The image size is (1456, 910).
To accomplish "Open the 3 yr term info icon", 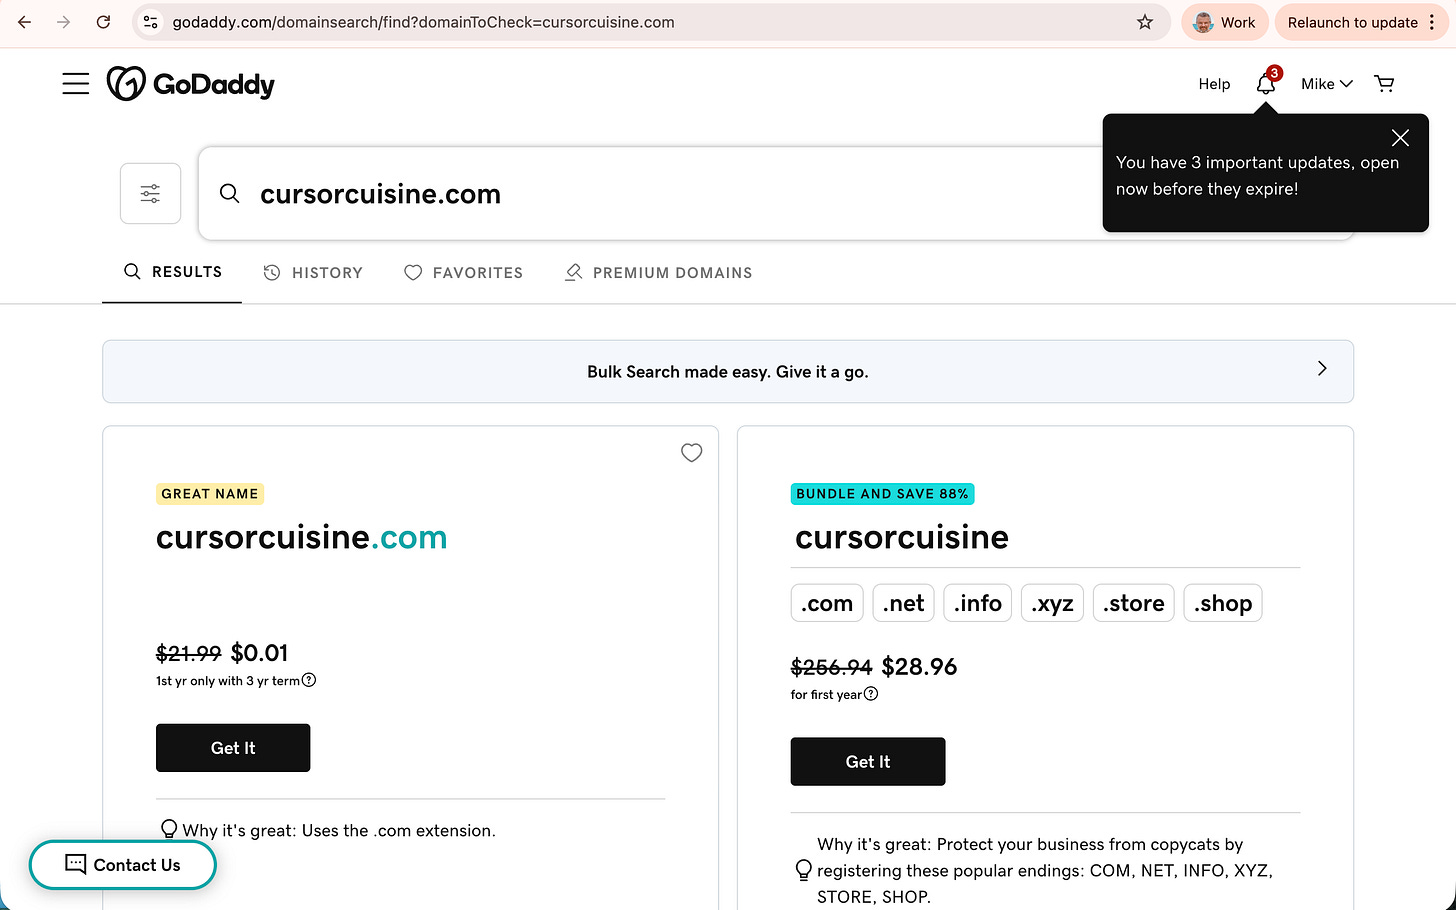I will (x=309, y=680).
